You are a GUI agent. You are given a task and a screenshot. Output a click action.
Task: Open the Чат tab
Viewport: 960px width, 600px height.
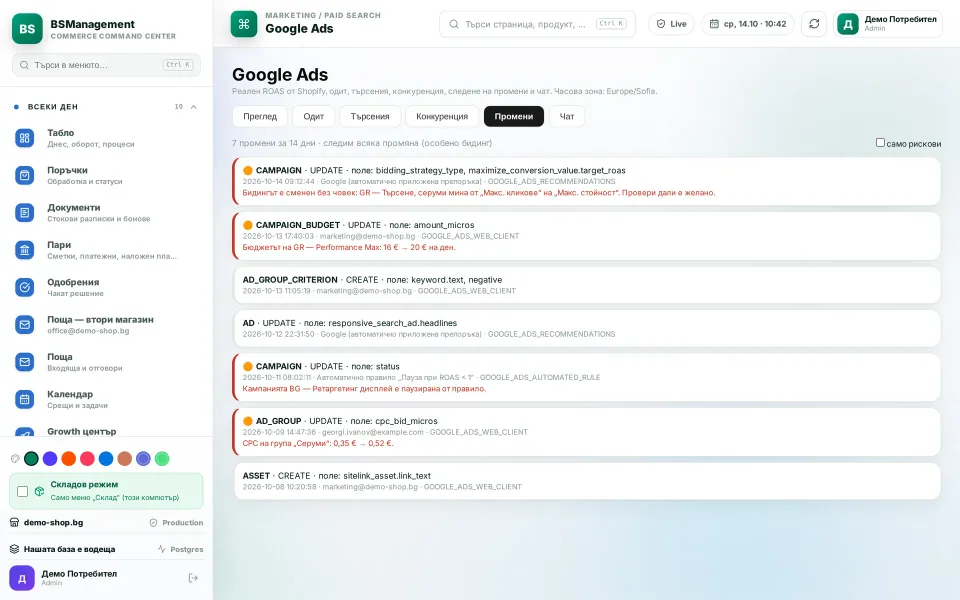[x=567, y=116]
